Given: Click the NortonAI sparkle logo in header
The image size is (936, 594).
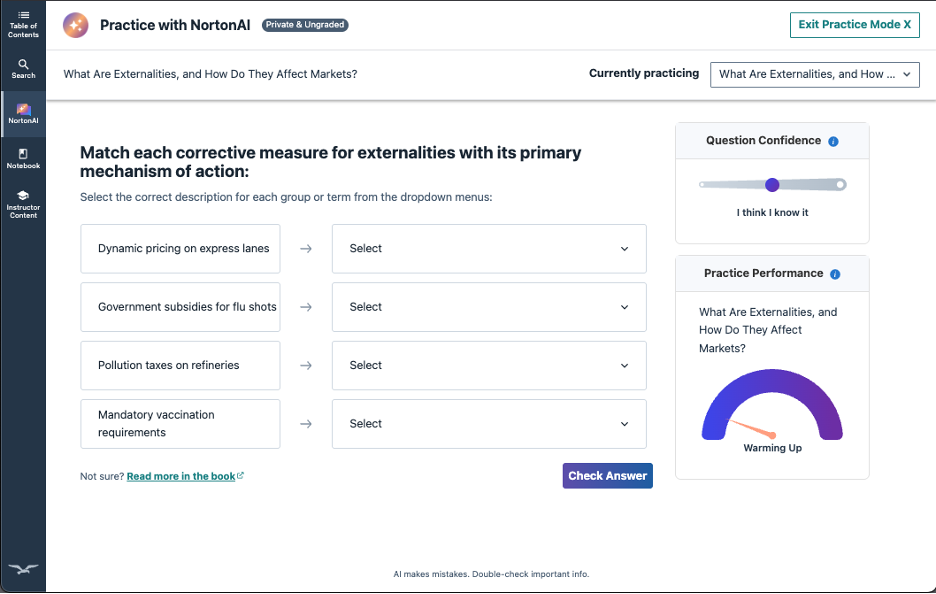Looking at the screenshot, I should (x=75, y=25).
